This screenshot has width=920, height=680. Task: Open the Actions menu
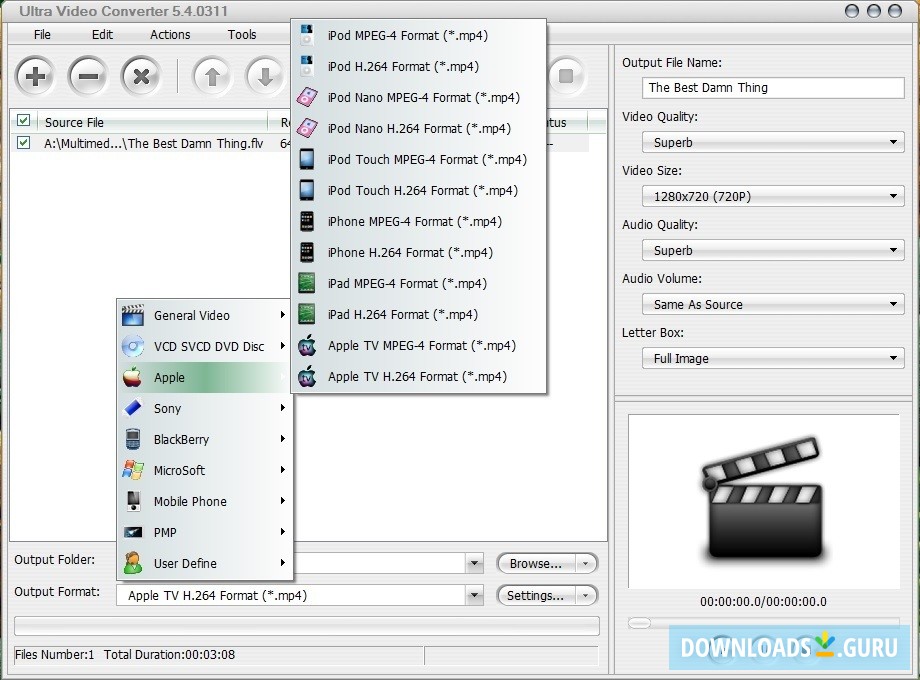tap(169, 33)
